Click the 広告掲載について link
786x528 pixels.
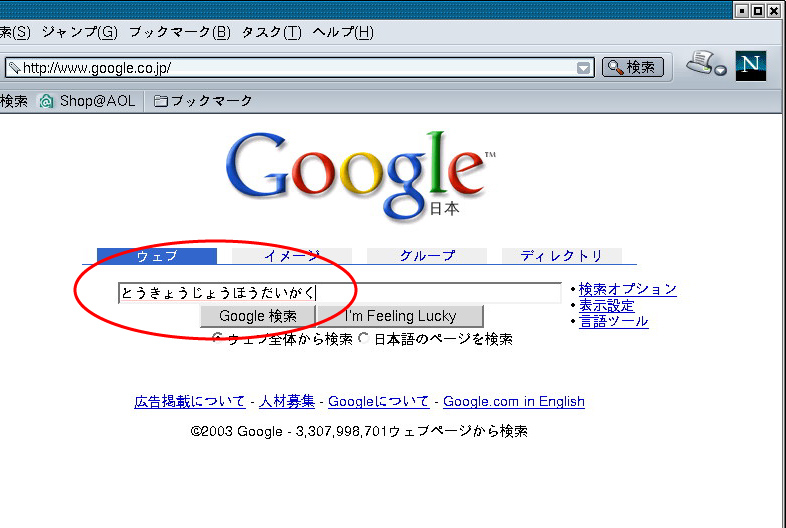coord(190,401)
